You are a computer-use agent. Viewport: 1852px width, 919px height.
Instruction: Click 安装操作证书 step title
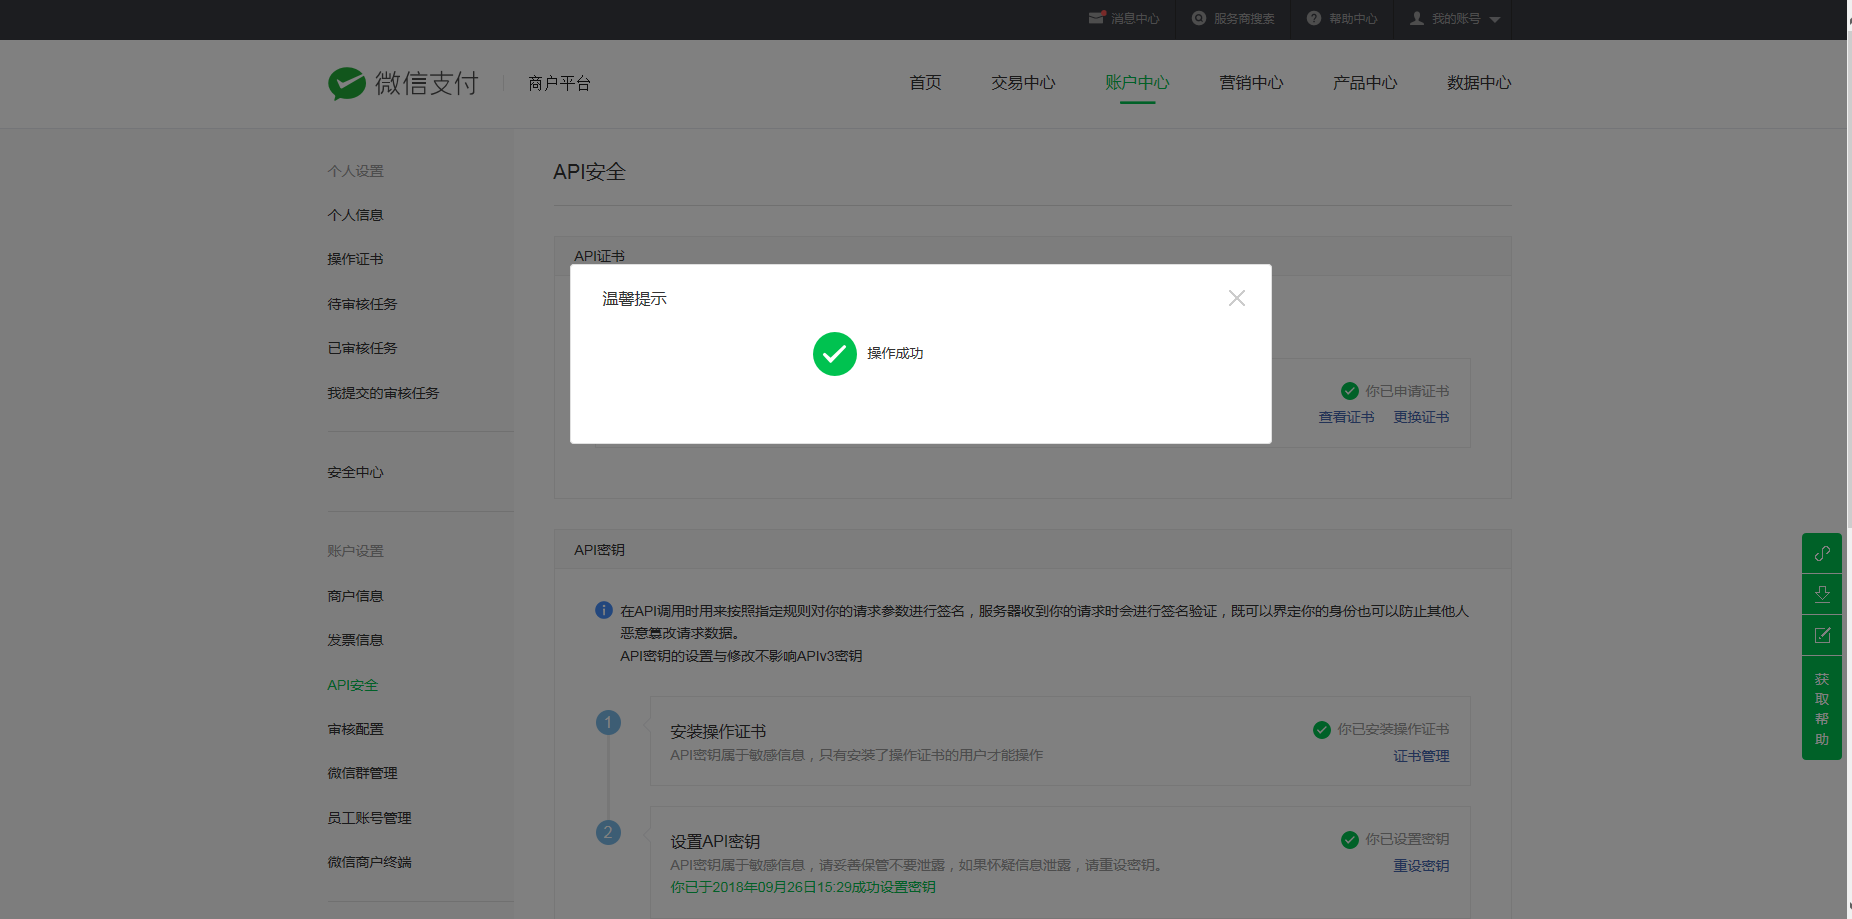(x=718, y=732)
